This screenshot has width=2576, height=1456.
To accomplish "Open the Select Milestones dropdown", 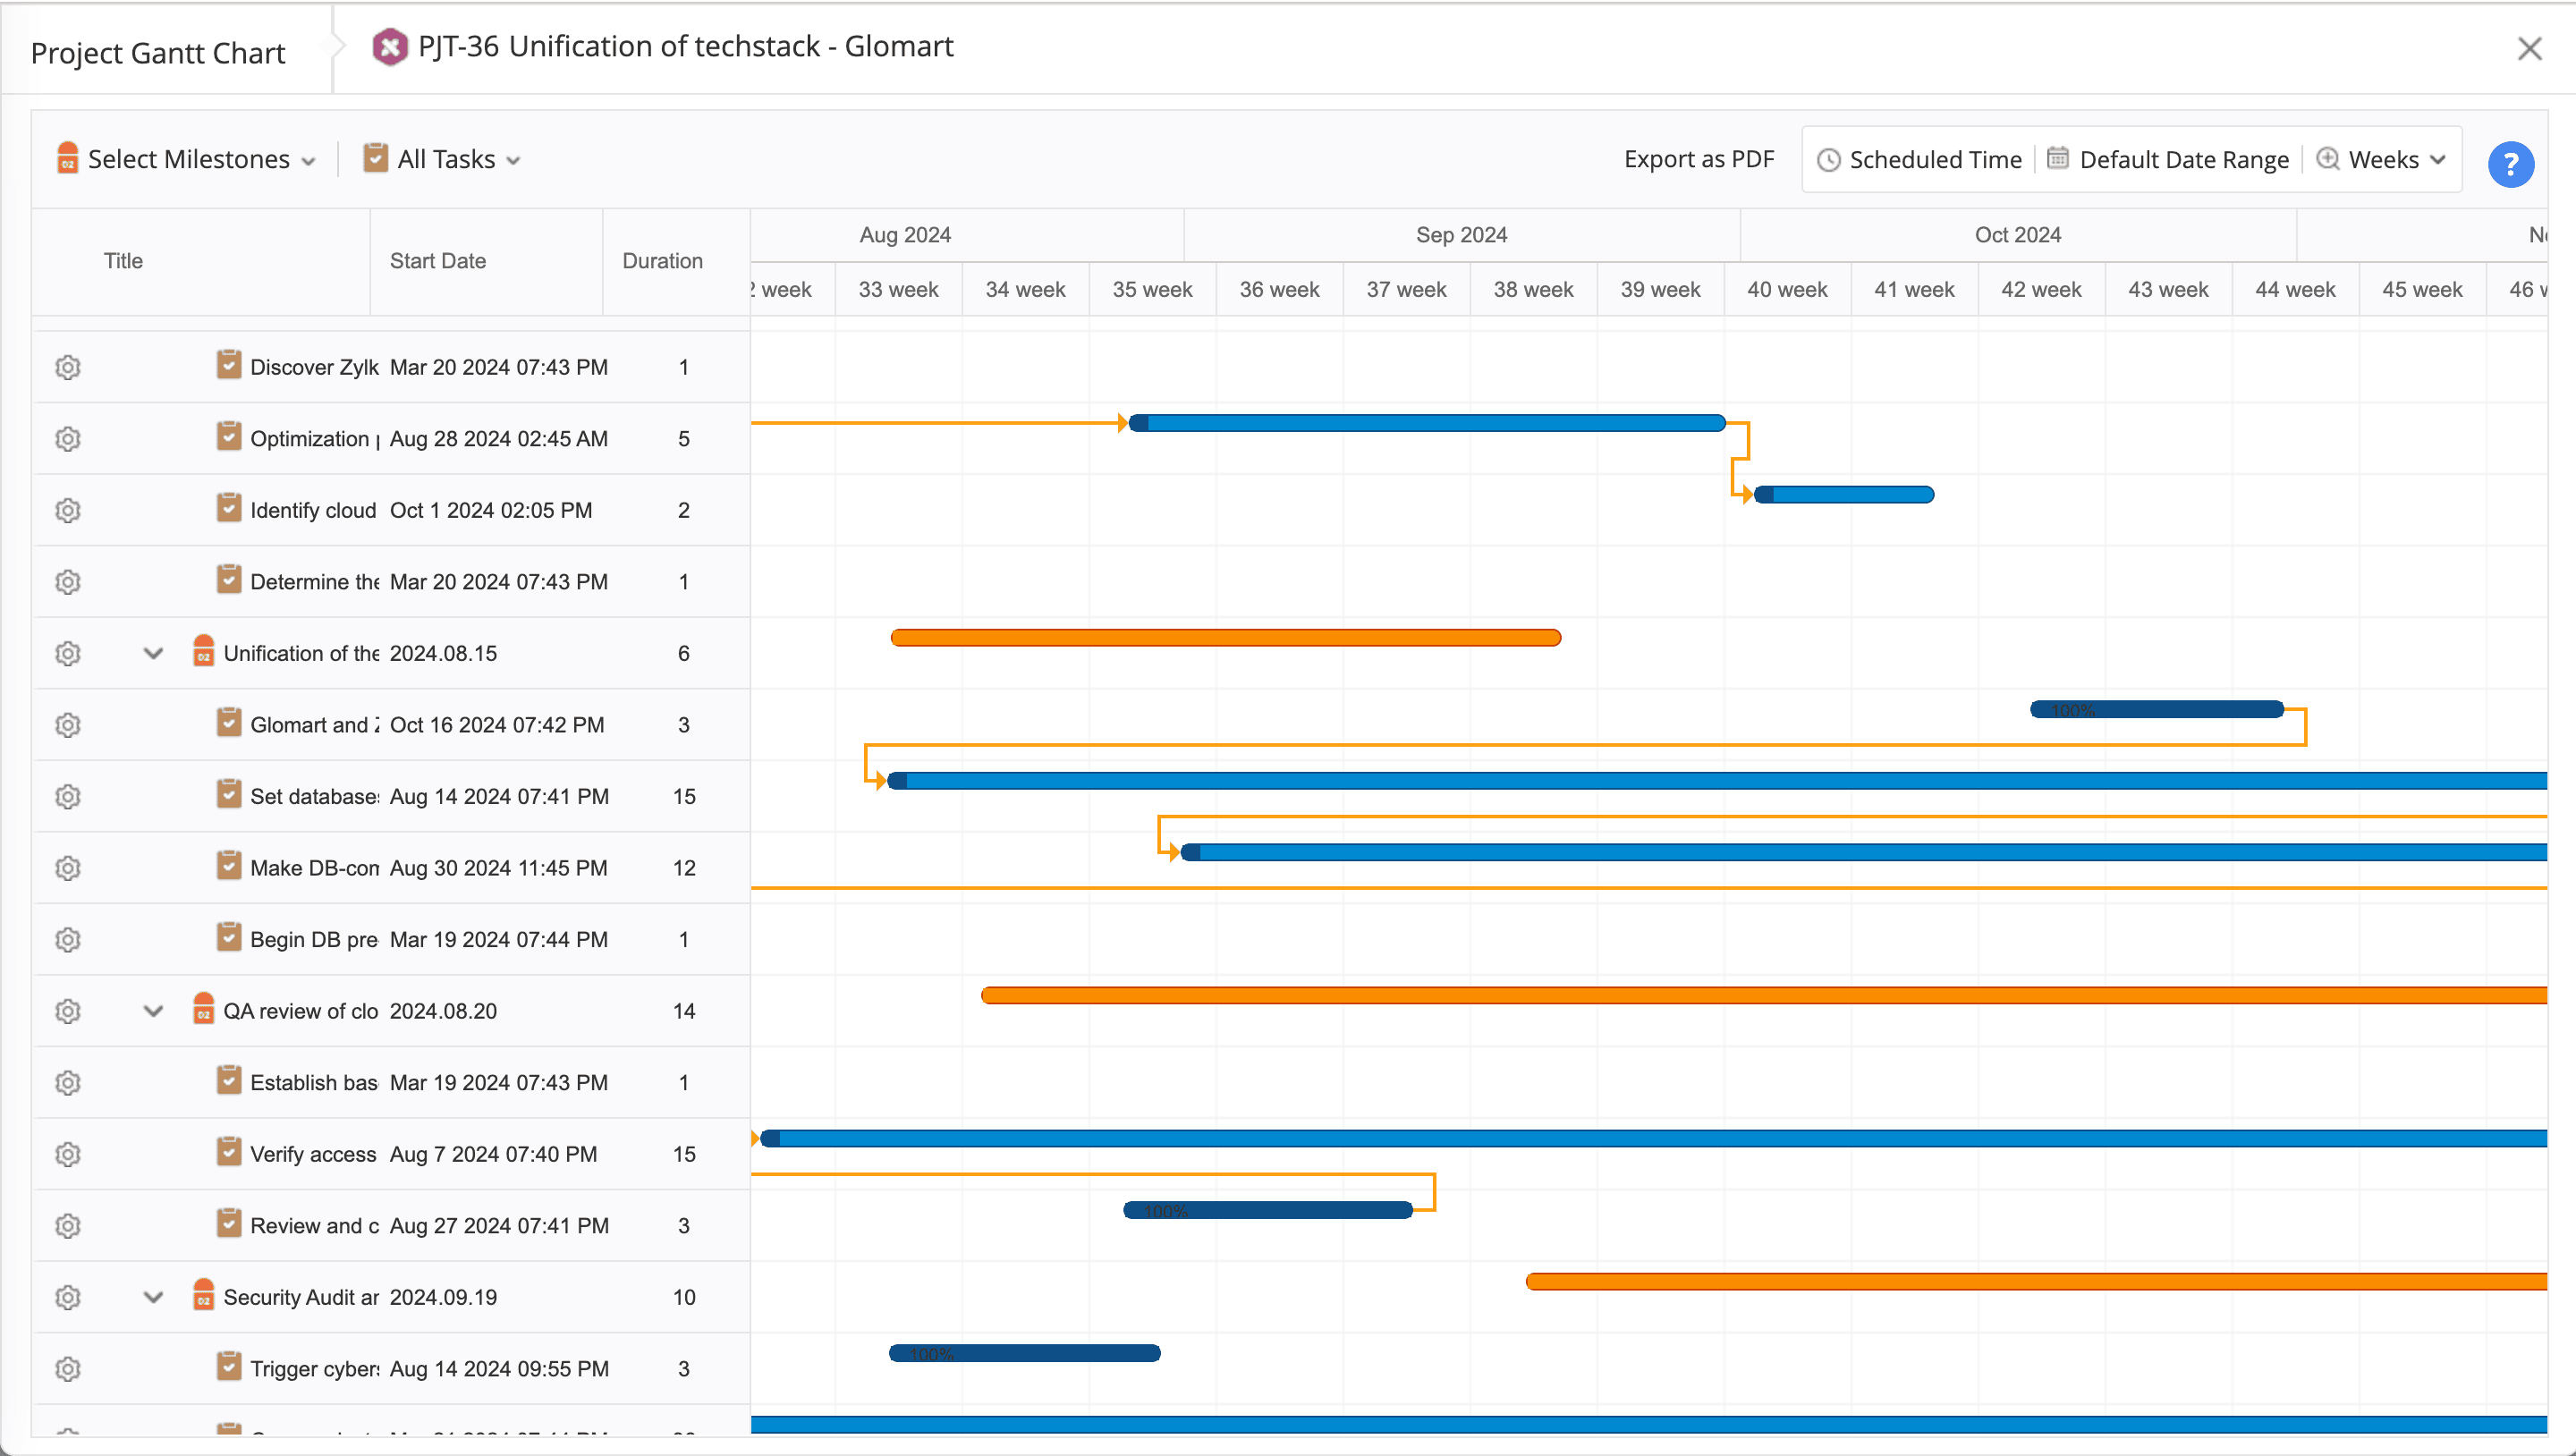I will click(x=187, y=159).
